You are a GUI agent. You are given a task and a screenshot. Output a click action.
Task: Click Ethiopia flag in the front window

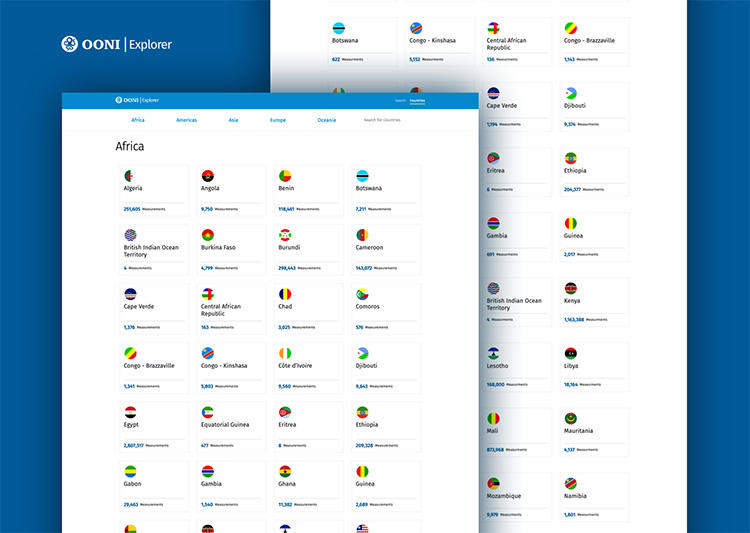click(362, 412)
